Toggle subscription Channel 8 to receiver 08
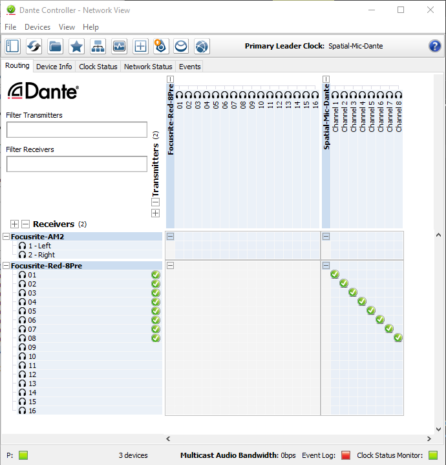 point(398,338)
